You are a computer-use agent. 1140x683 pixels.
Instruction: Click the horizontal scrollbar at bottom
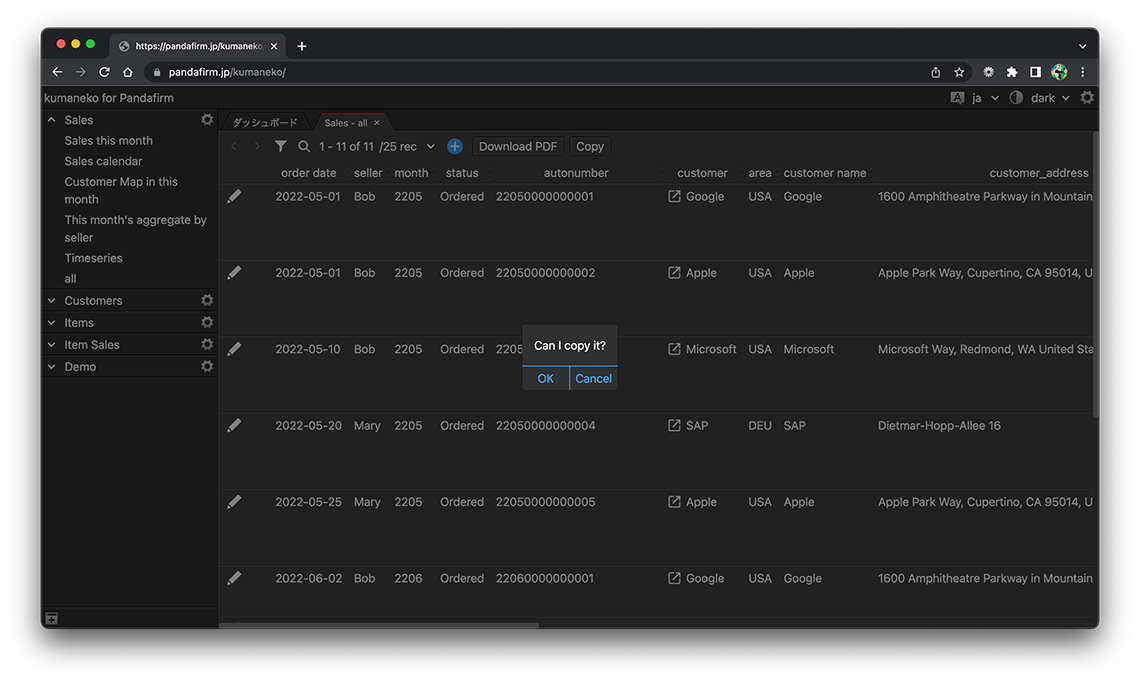click(x=380, y=625)
